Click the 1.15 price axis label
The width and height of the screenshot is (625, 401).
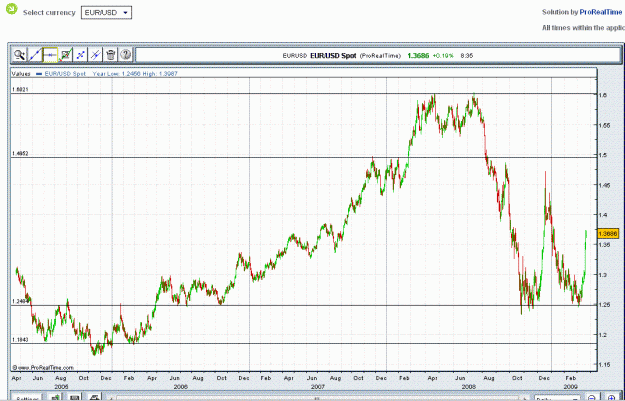(604, 365)
